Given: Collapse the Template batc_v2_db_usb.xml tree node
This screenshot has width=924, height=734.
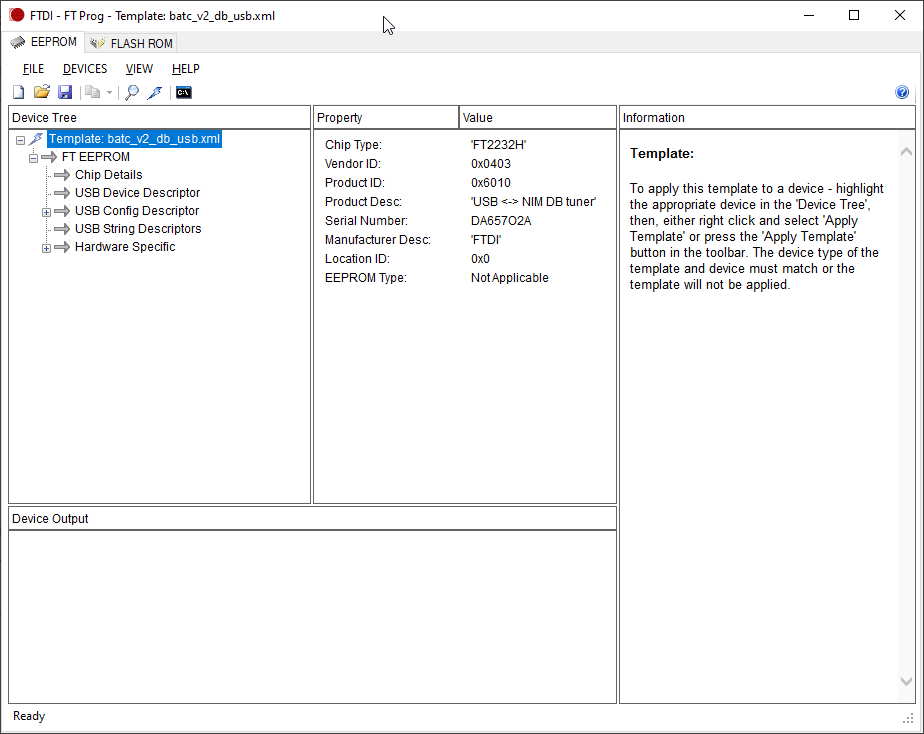Looking at the screenshot, I should tap(21, 140).
